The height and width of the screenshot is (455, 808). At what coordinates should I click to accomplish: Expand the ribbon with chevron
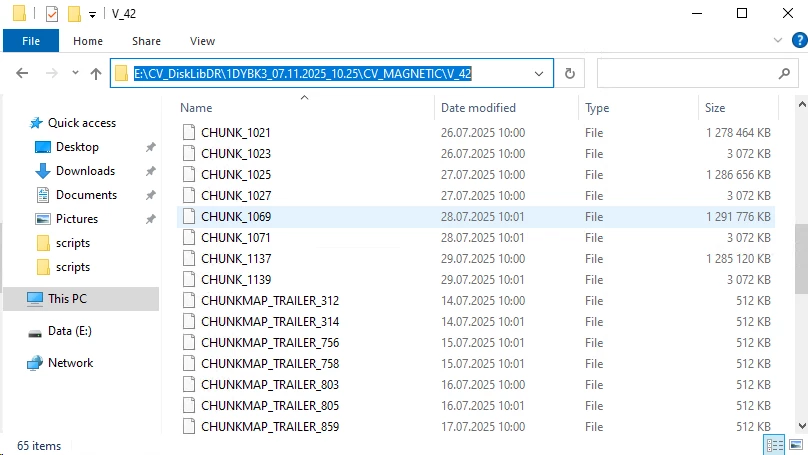click(778, 40)
